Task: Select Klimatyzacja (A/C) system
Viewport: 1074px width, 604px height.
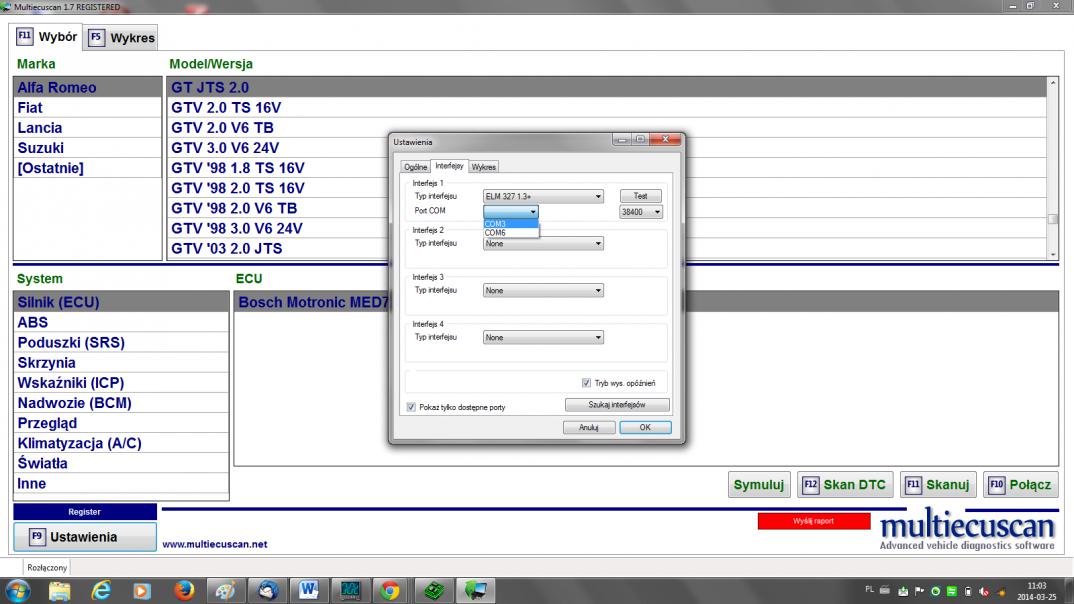Action: click(121, 443)
